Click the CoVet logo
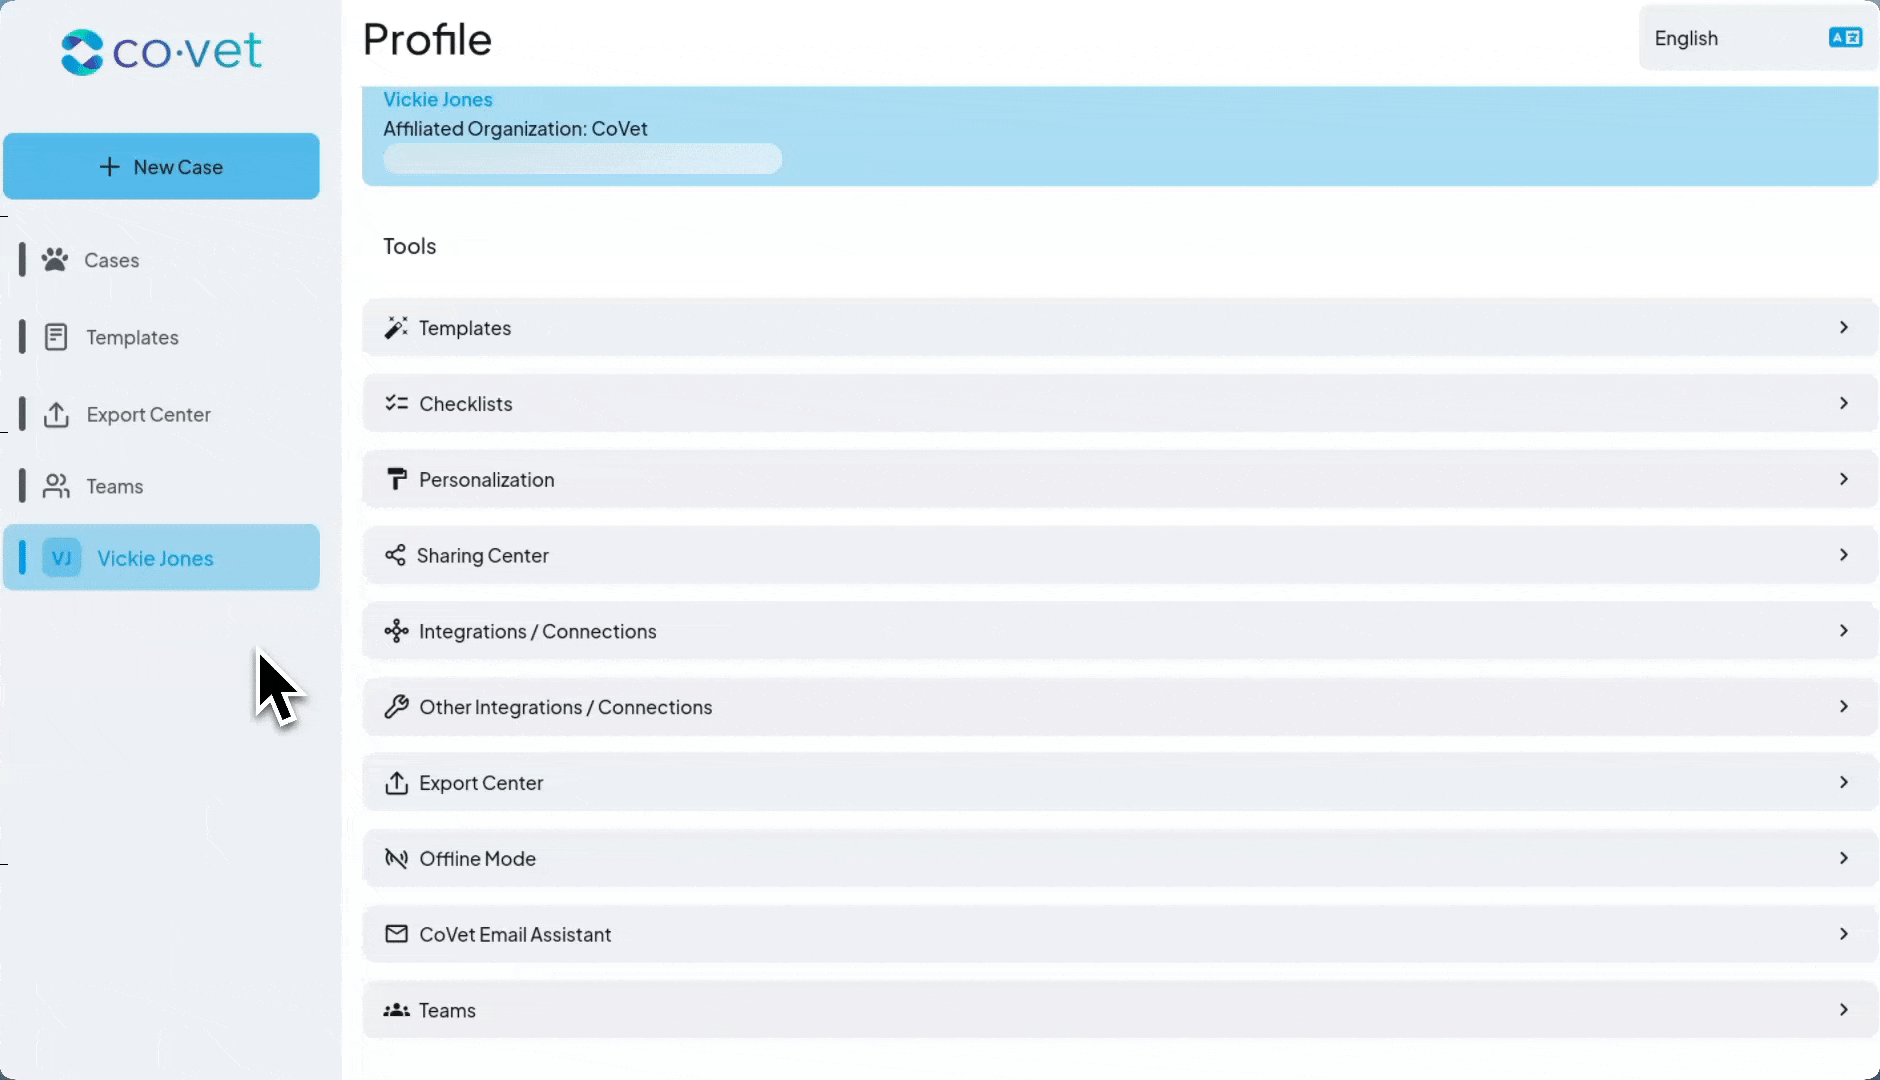 point(161,52)
